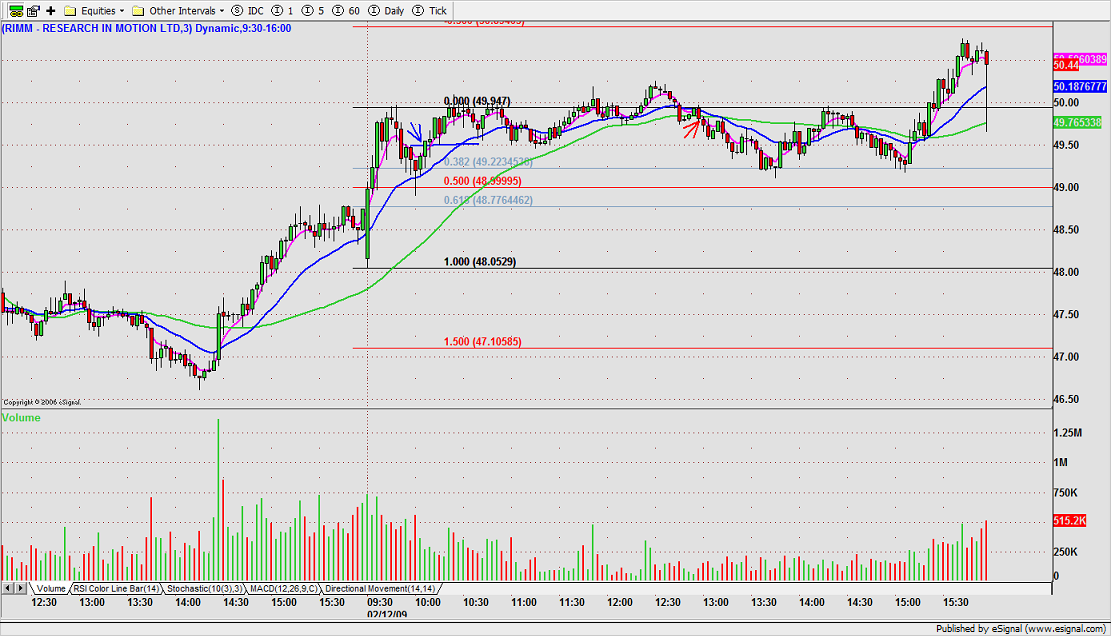Click the Published by eSignal footer text

coord(1020,628)
